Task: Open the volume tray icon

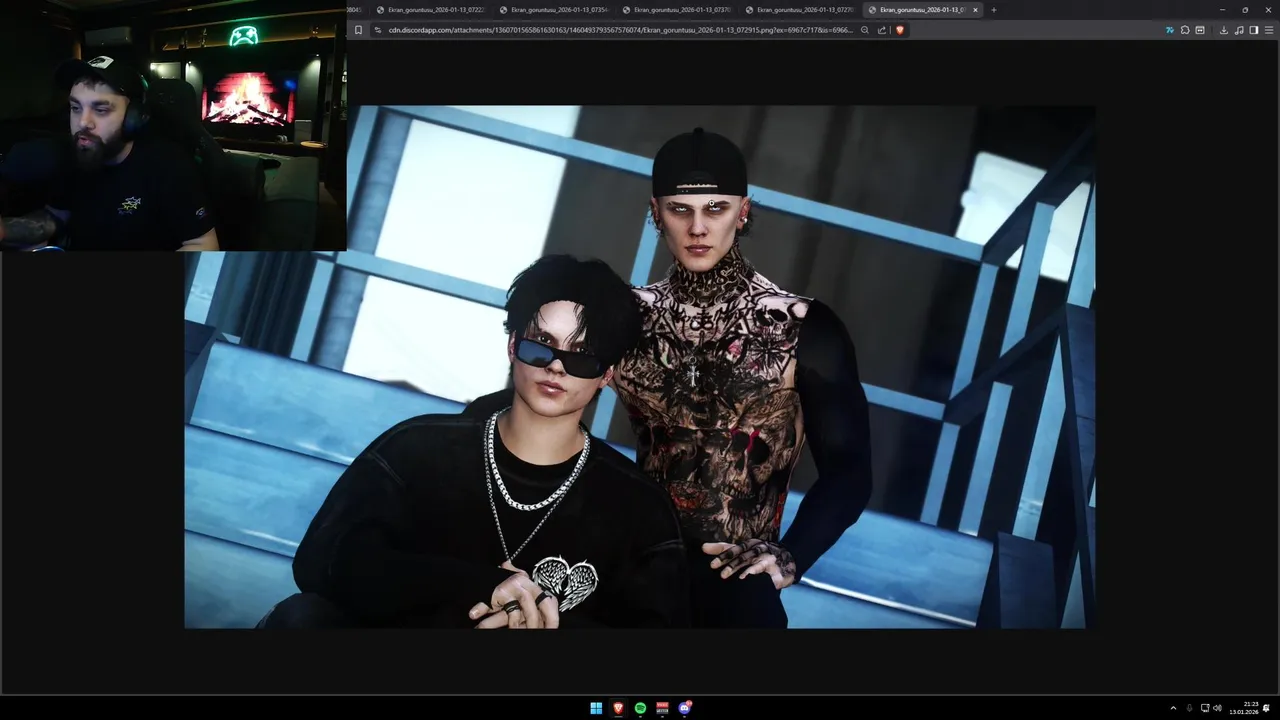Action: click(1218, 708)
